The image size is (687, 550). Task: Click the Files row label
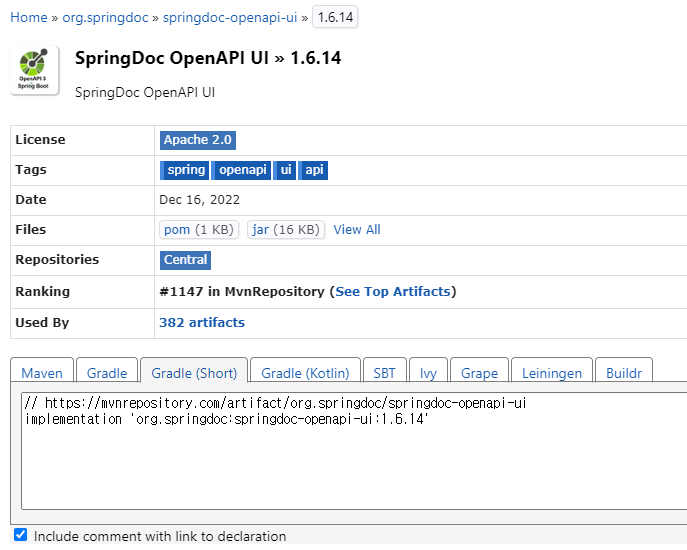(31, 230)
